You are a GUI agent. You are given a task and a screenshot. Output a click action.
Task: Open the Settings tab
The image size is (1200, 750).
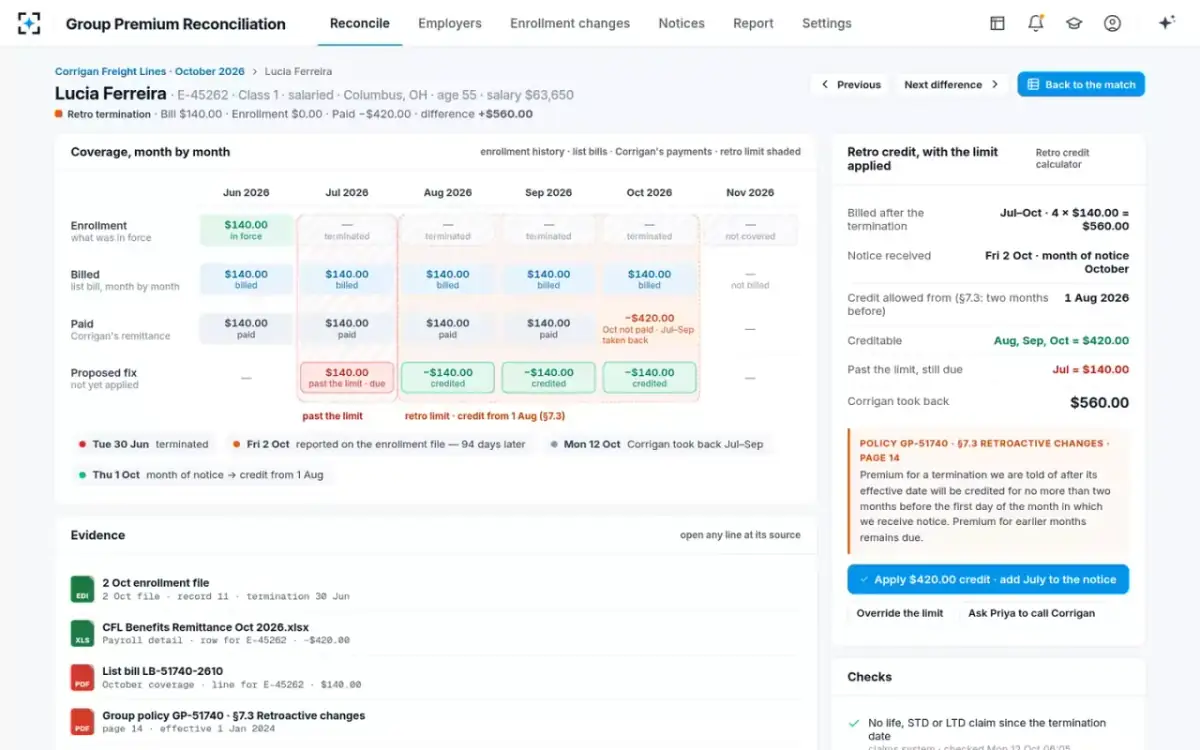[x=827, y=23]
